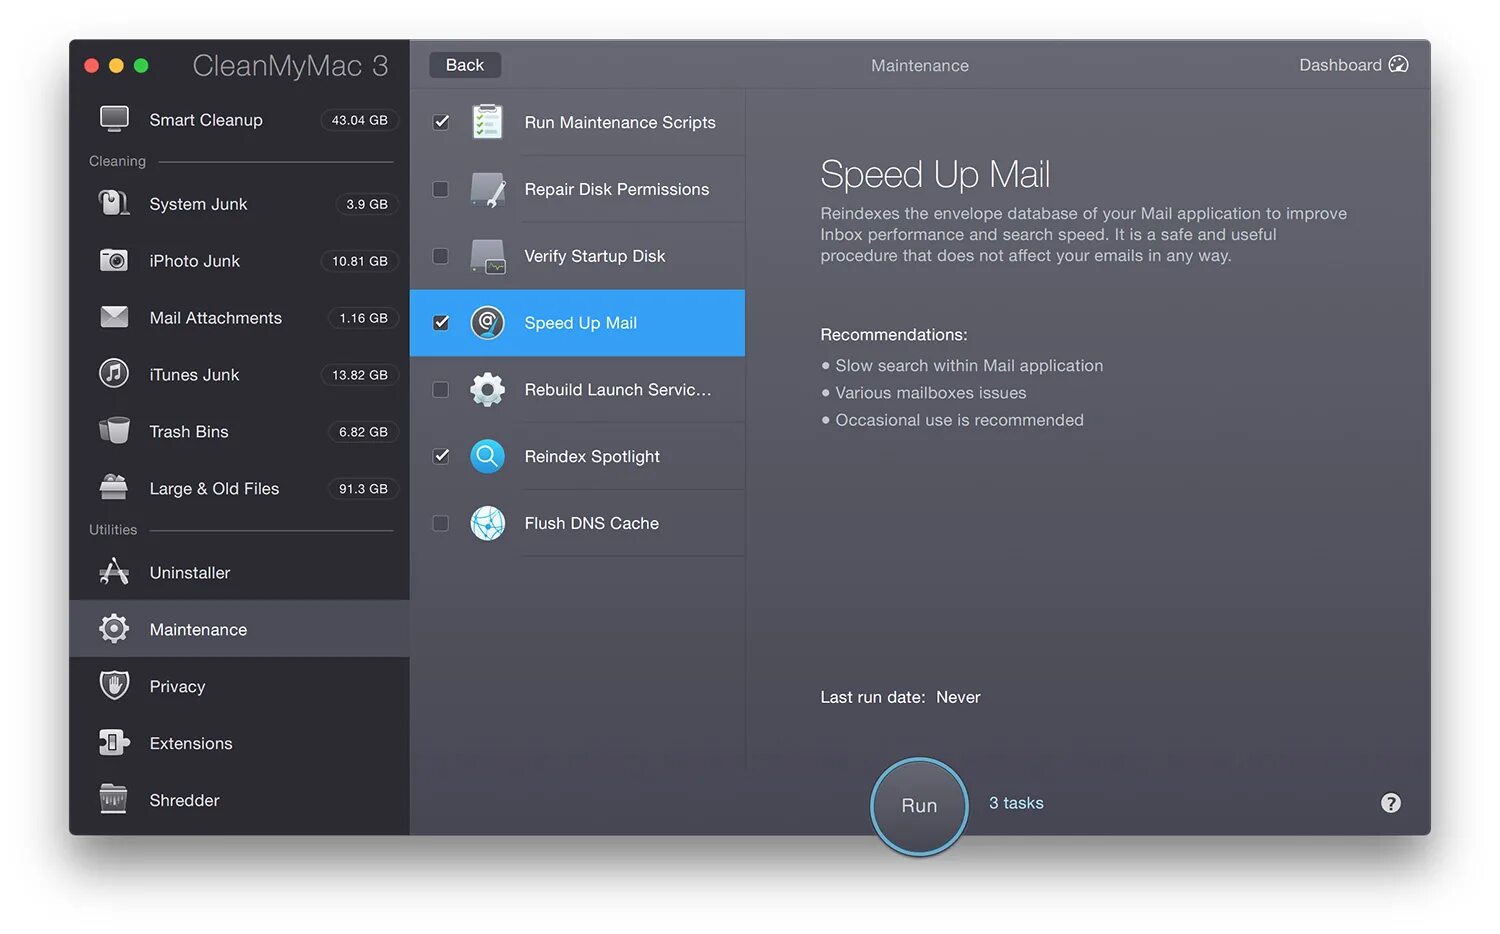Viewport: 1500px width, 934px height.
Task: Tick the Rebuild Launch Services checkbox
Action: [x=441, y=389]
